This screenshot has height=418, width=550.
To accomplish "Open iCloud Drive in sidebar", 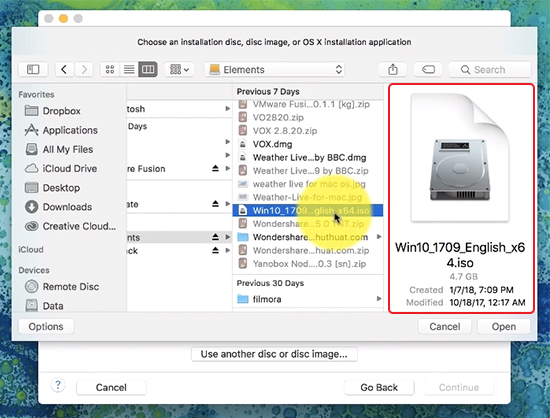I will click(x=61, y=169).
